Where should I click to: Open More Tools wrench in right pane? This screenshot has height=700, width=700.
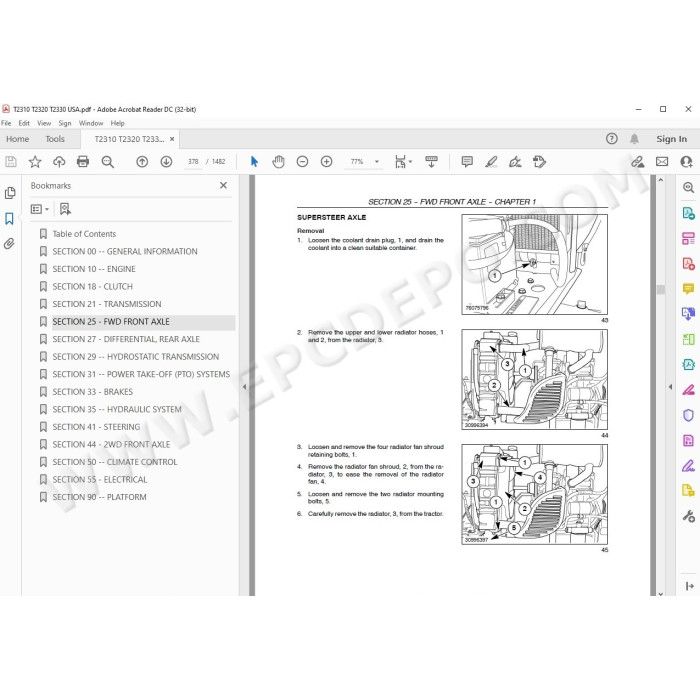pyautogui.click(x=688, y=517)
